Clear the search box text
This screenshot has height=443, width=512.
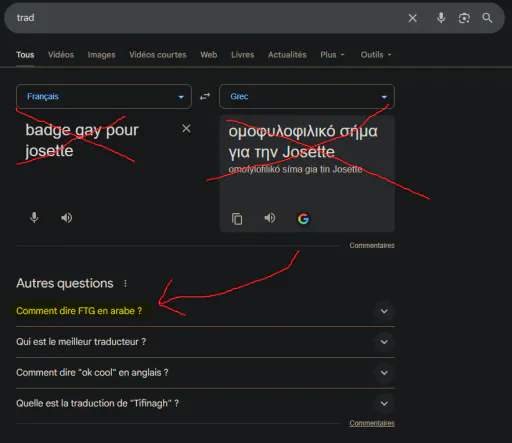[413, 18]
